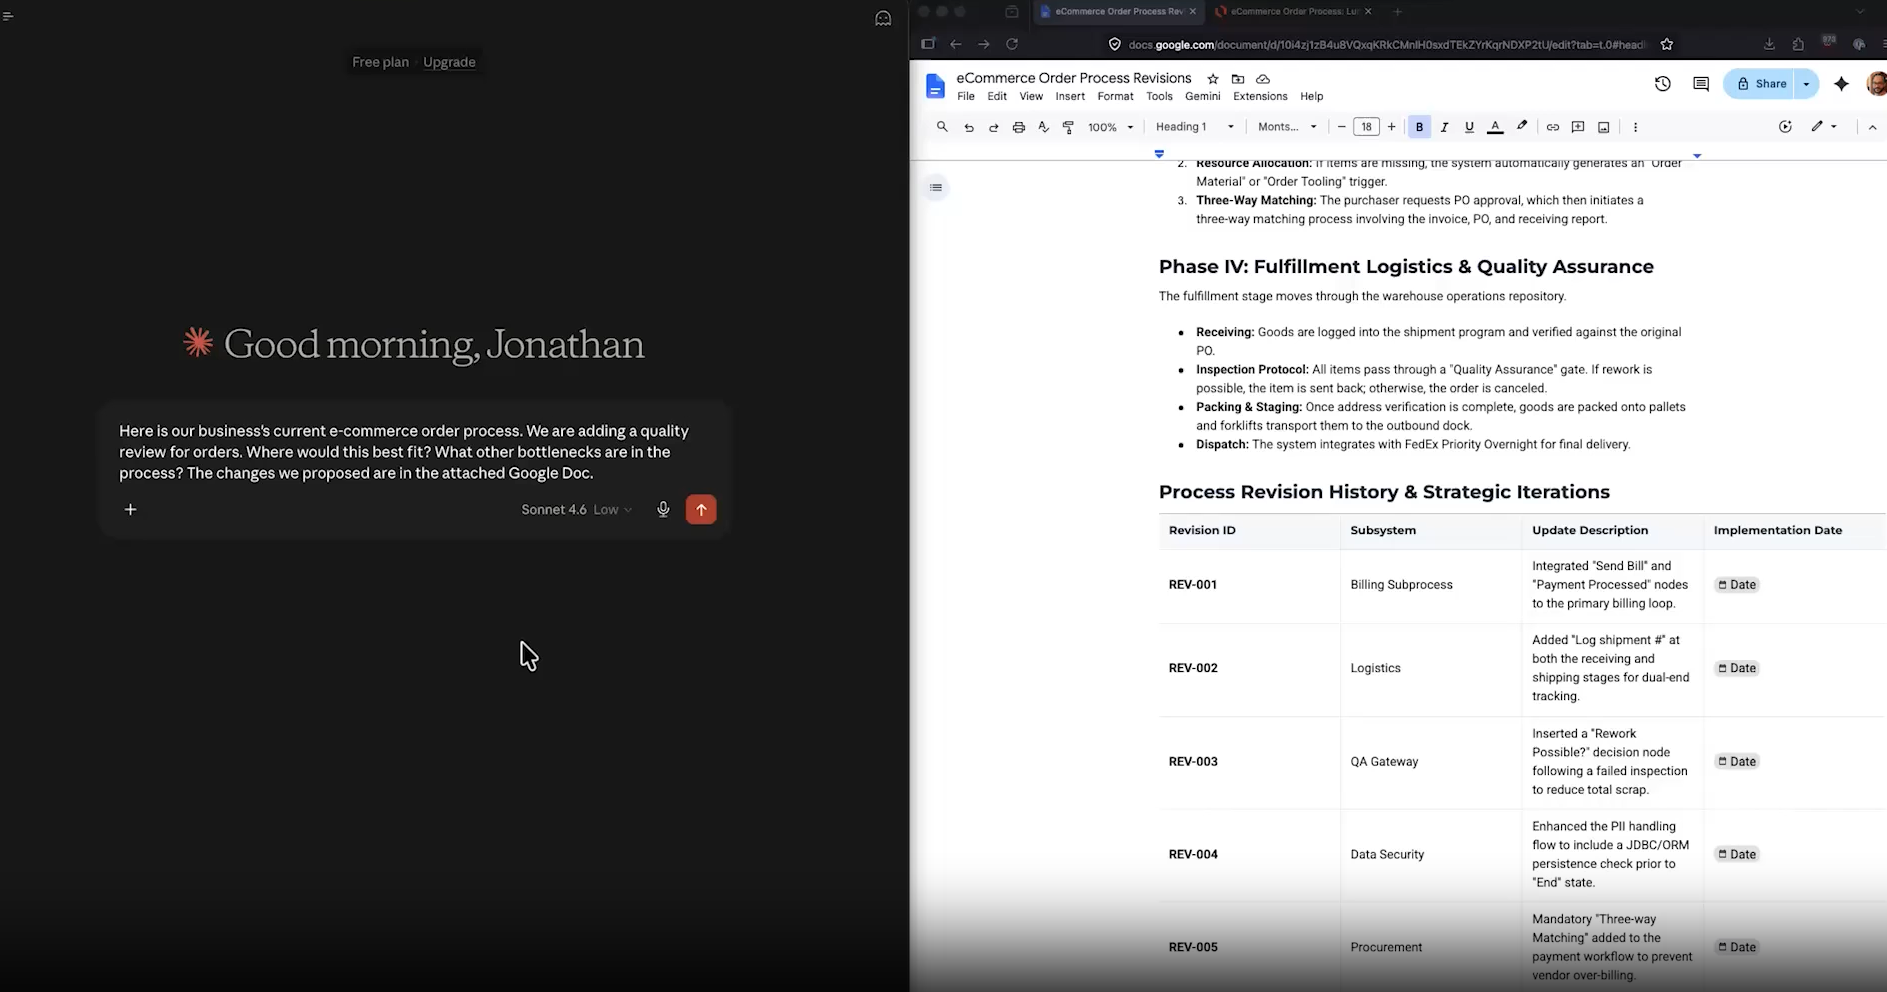Click the Gemini refresh icon in toolbar
This screenshot has width=1887, height=992.
pos(1785,127)
